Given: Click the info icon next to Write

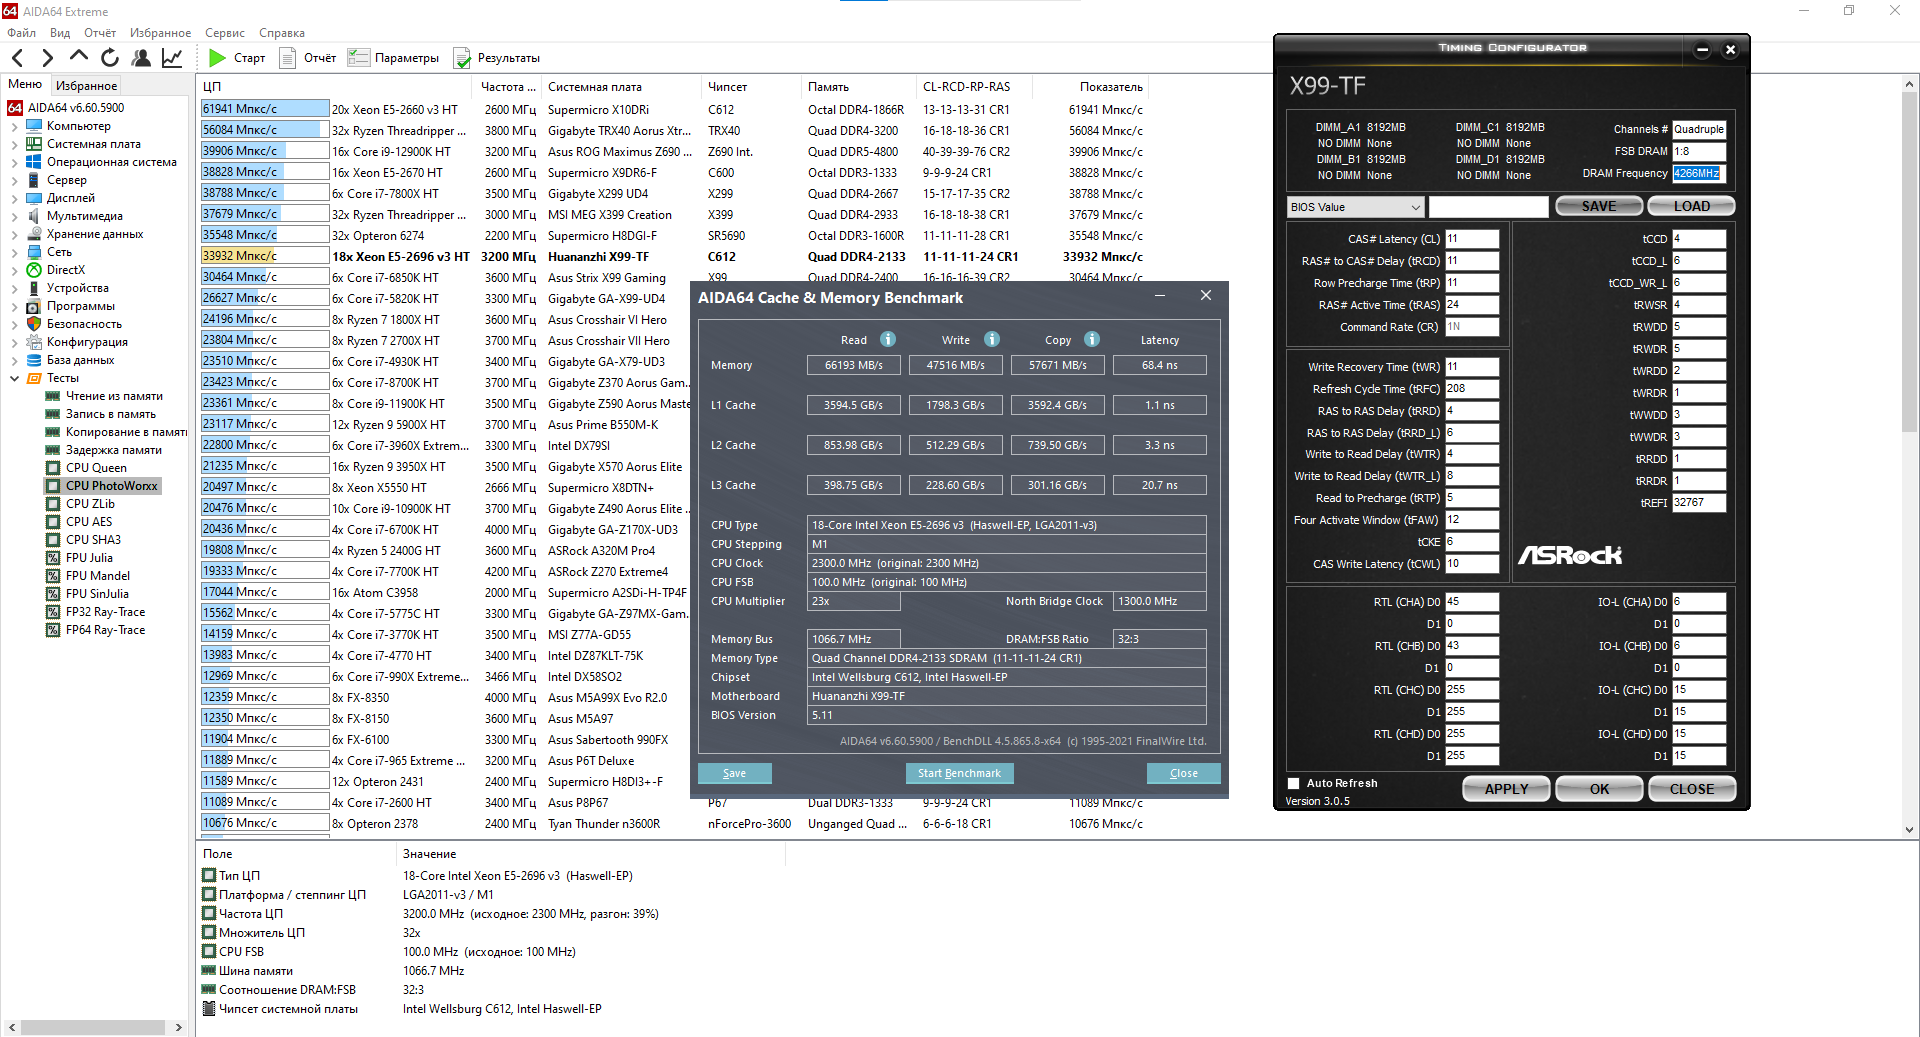Looking at the screenshot, I should point(992,339).
